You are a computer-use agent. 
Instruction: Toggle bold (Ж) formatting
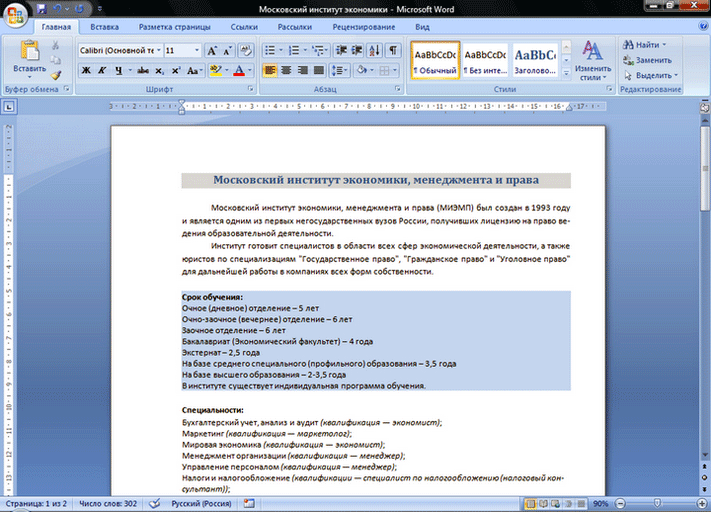(x=86, y=70)
